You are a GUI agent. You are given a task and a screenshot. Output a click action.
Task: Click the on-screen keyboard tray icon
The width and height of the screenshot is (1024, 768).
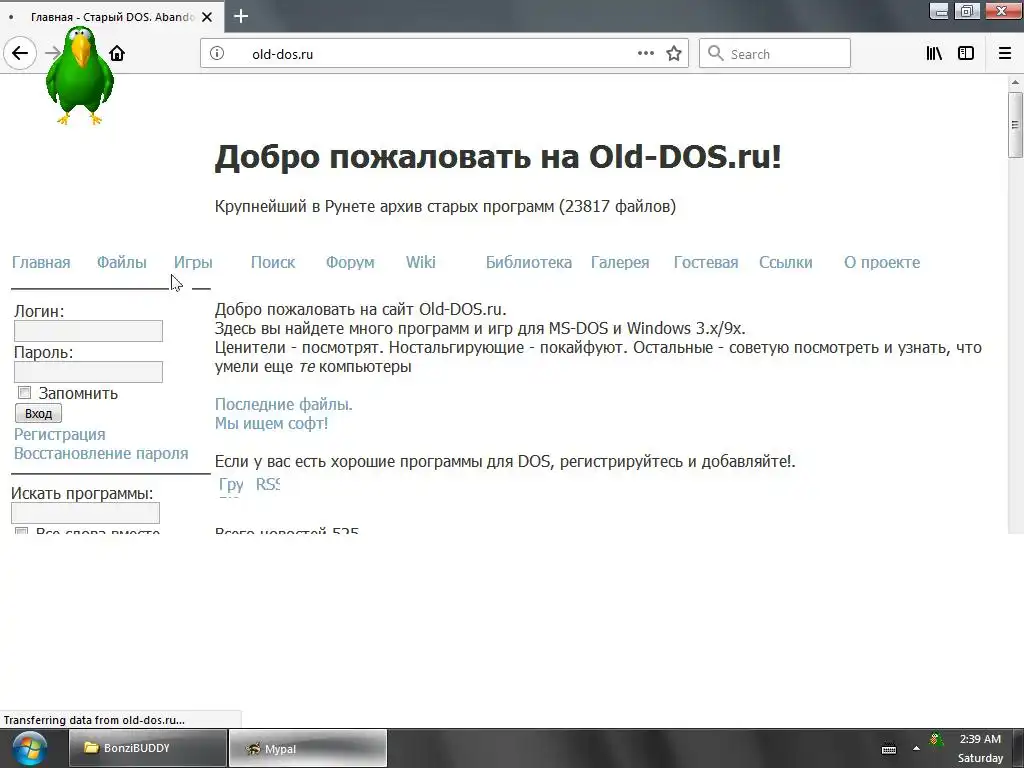889,748
